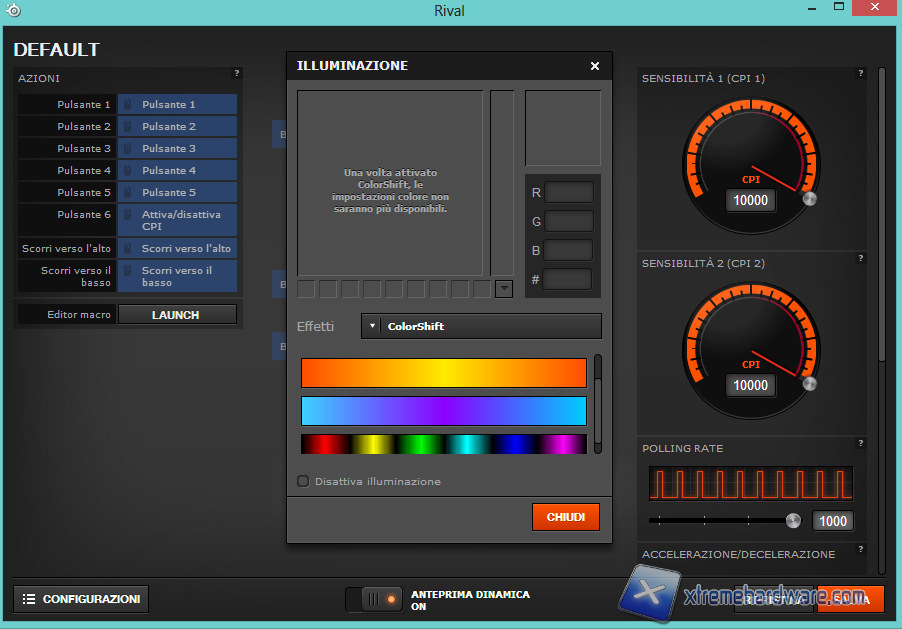Choose the orange-yellow ColorShift gradient
The height and width of the screenshot is (629, 902).
443,373
